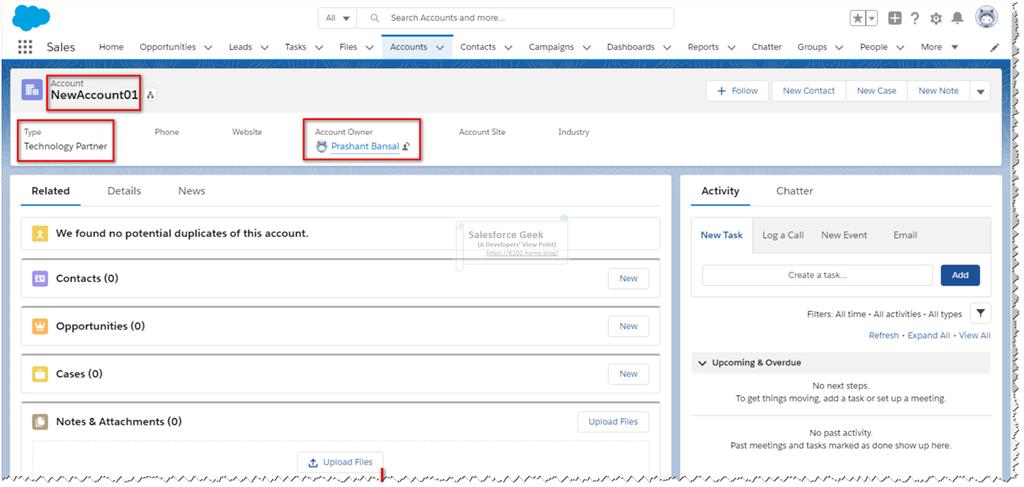
Task: Open the Favorites star icon
Action: (857, 18)
